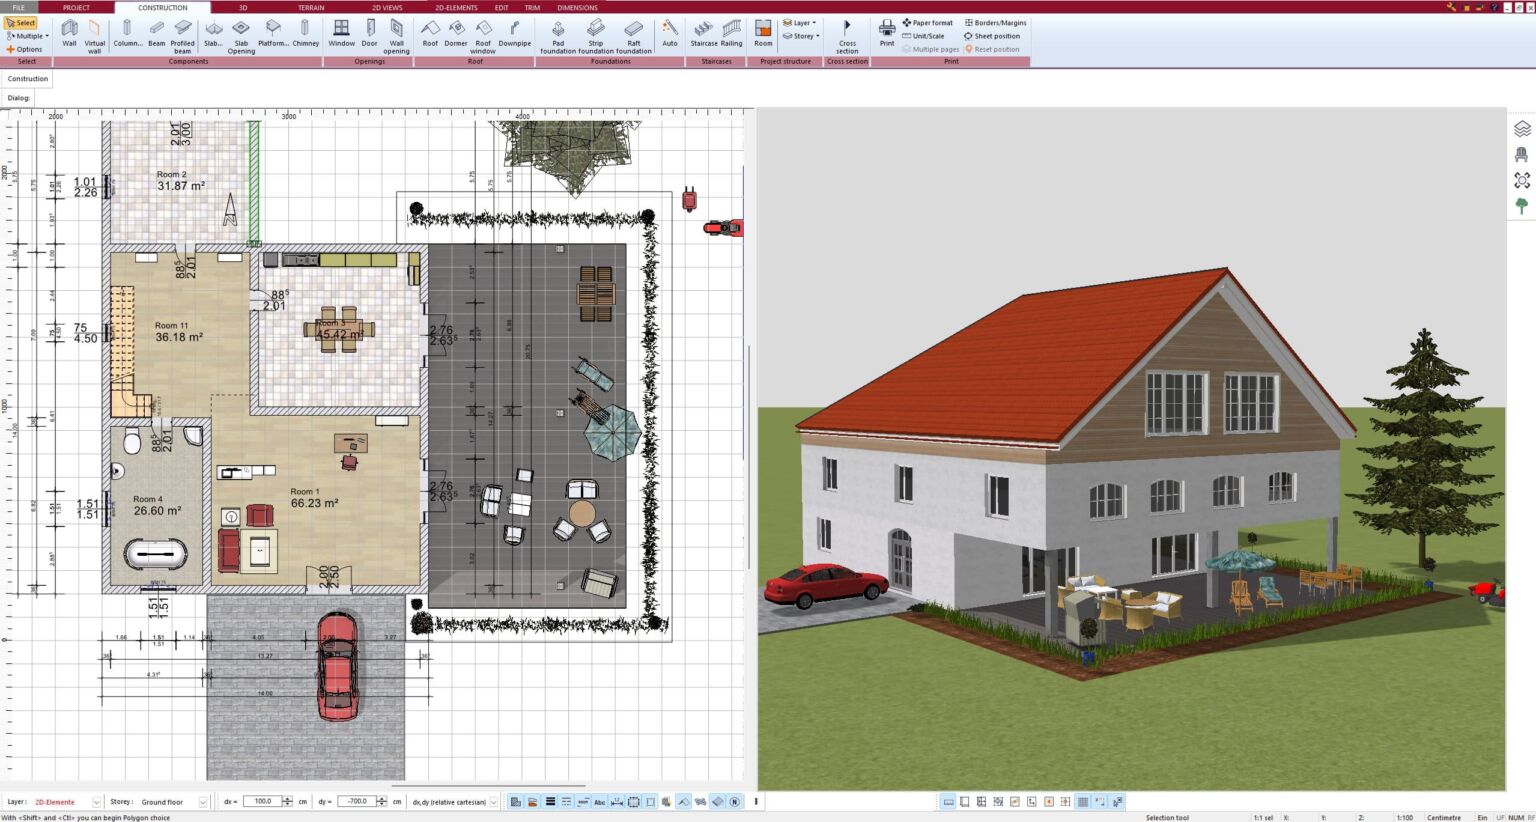Open the Cross section tool
This screenshot has width=1536, height=822.
click(x=847, y=35)
